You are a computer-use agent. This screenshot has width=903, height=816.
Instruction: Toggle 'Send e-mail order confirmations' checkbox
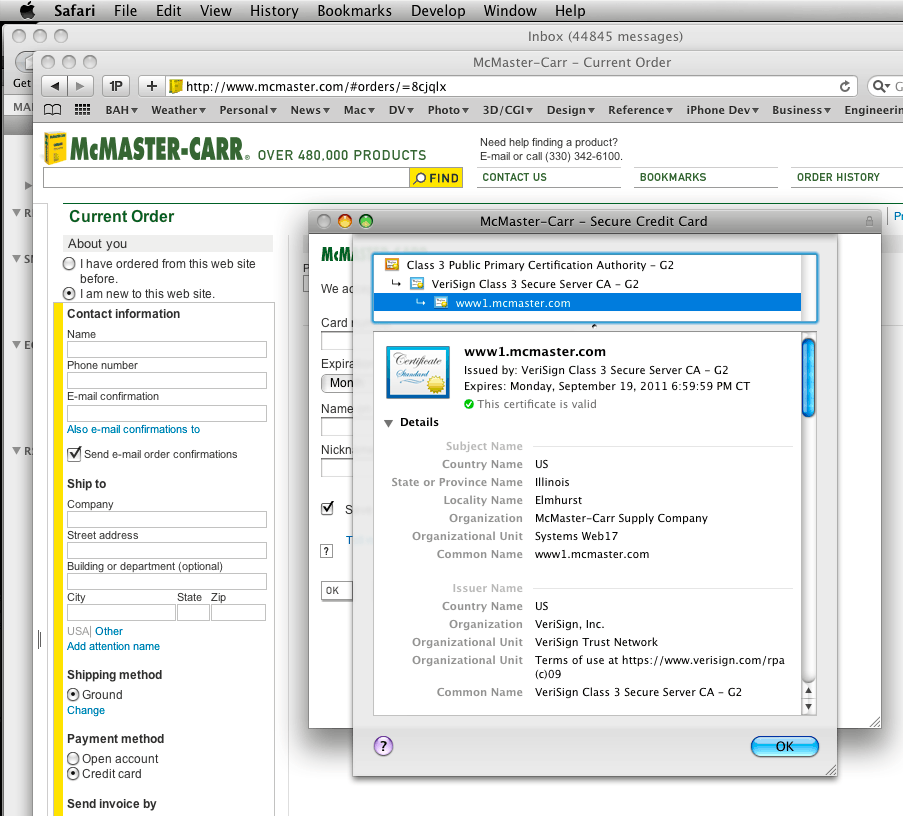tap(74, 454)
